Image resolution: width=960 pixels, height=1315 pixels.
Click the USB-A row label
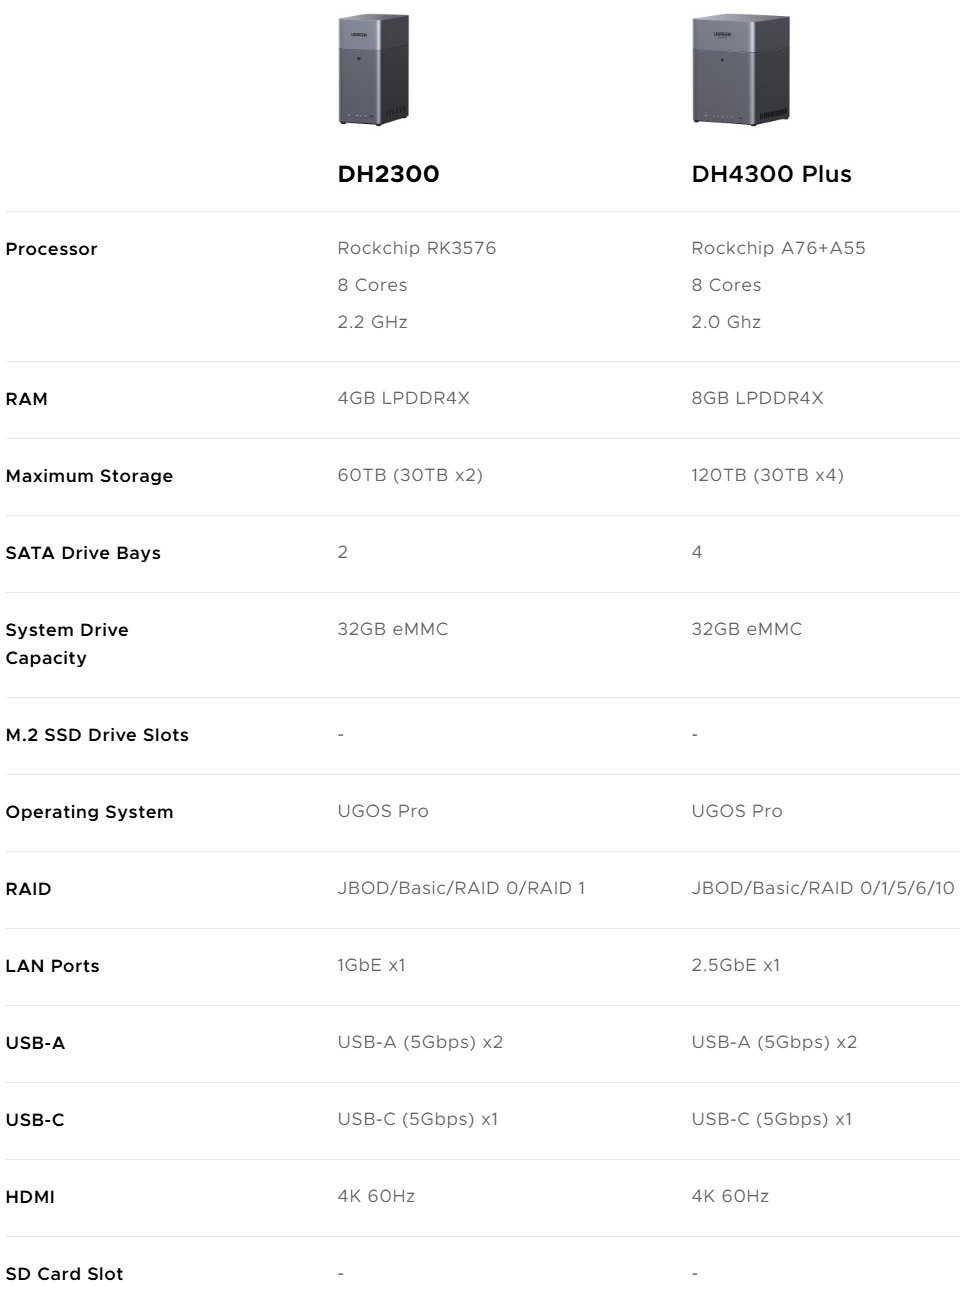(35, 1043)
